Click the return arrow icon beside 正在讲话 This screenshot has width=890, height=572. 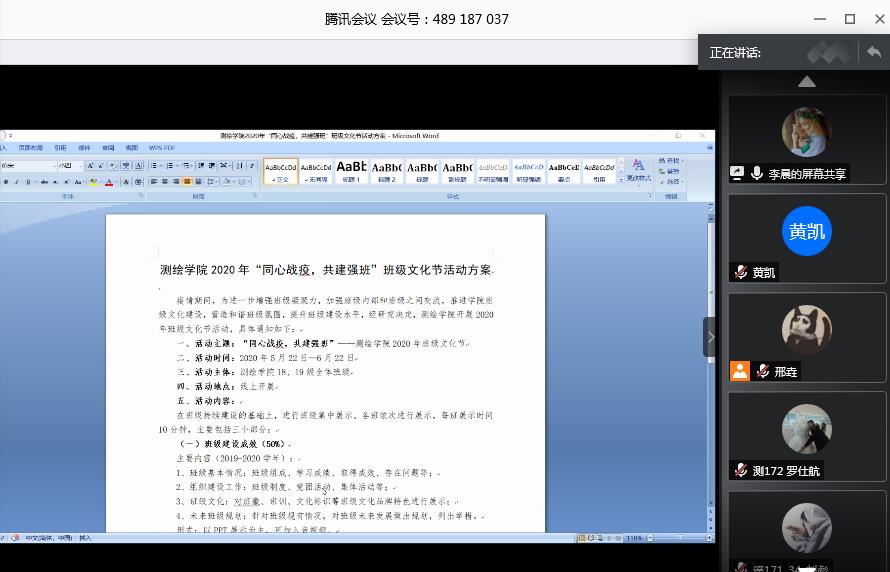click(874, 52)
